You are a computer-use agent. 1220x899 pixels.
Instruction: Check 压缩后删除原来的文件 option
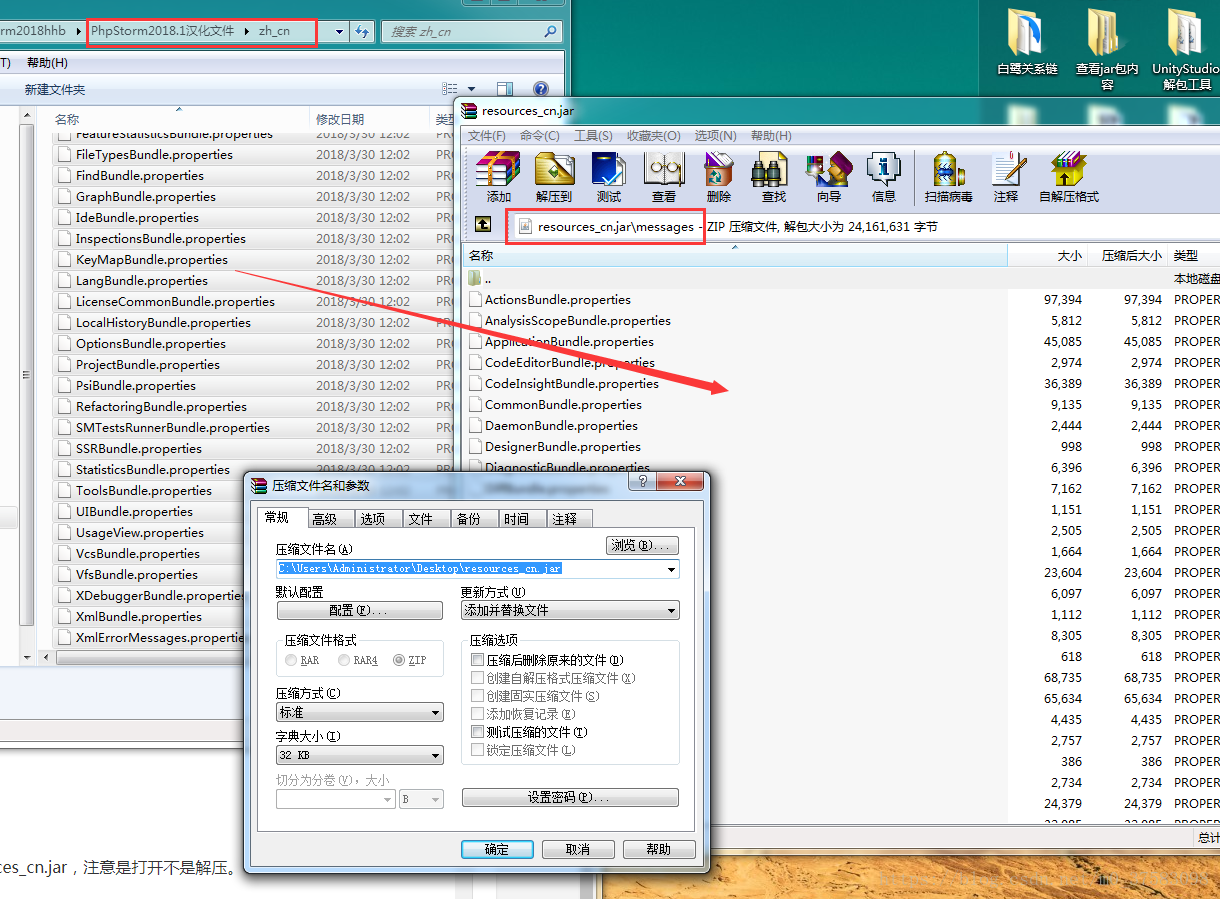click(x=477, y=660)
